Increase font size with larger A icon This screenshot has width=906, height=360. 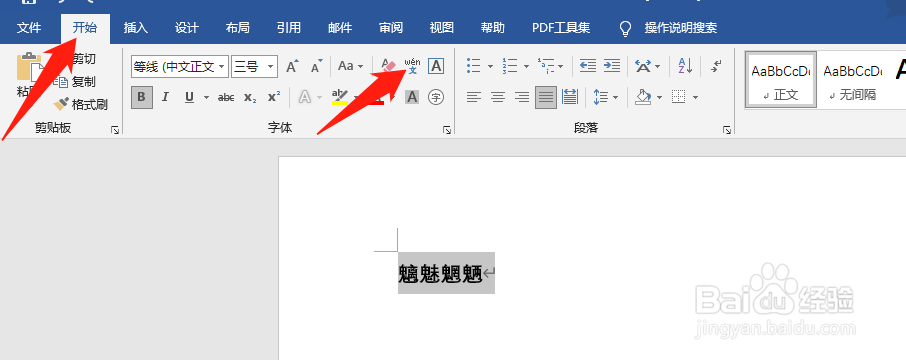pyautogui.click(x=292, y=66)
